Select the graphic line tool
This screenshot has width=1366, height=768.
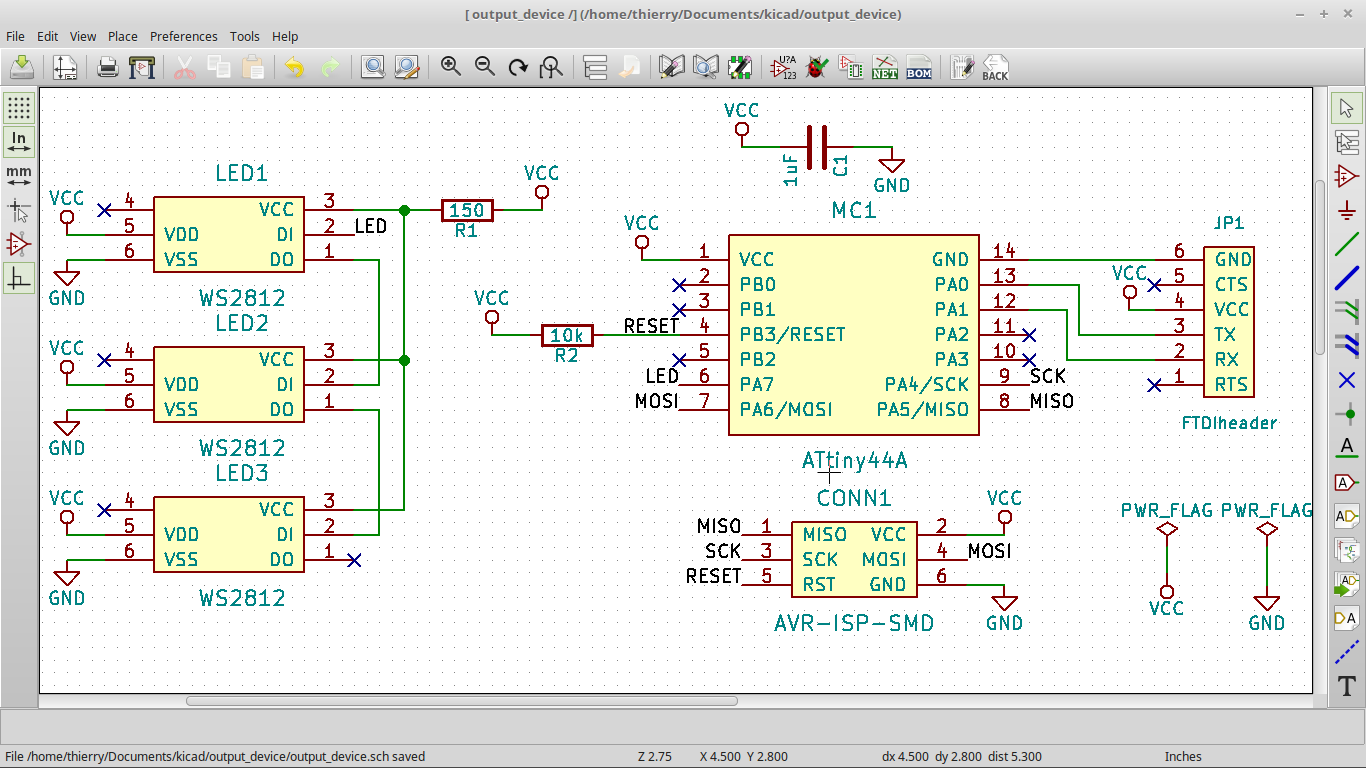click(x=1347, y=652)
